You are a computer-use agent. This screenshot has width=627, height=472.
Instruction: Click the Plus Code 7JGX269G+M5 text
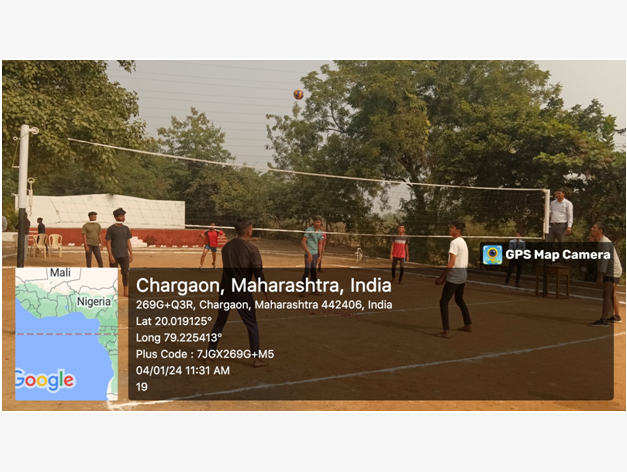coord(205,354)
